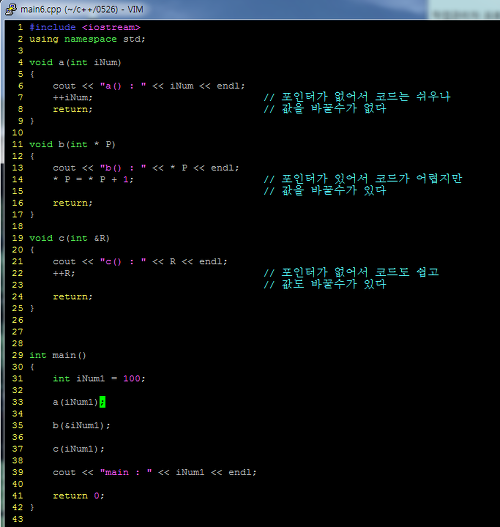Click line number 27
The height and width of the screenshot is (527, 500).
tap(18, 332)
